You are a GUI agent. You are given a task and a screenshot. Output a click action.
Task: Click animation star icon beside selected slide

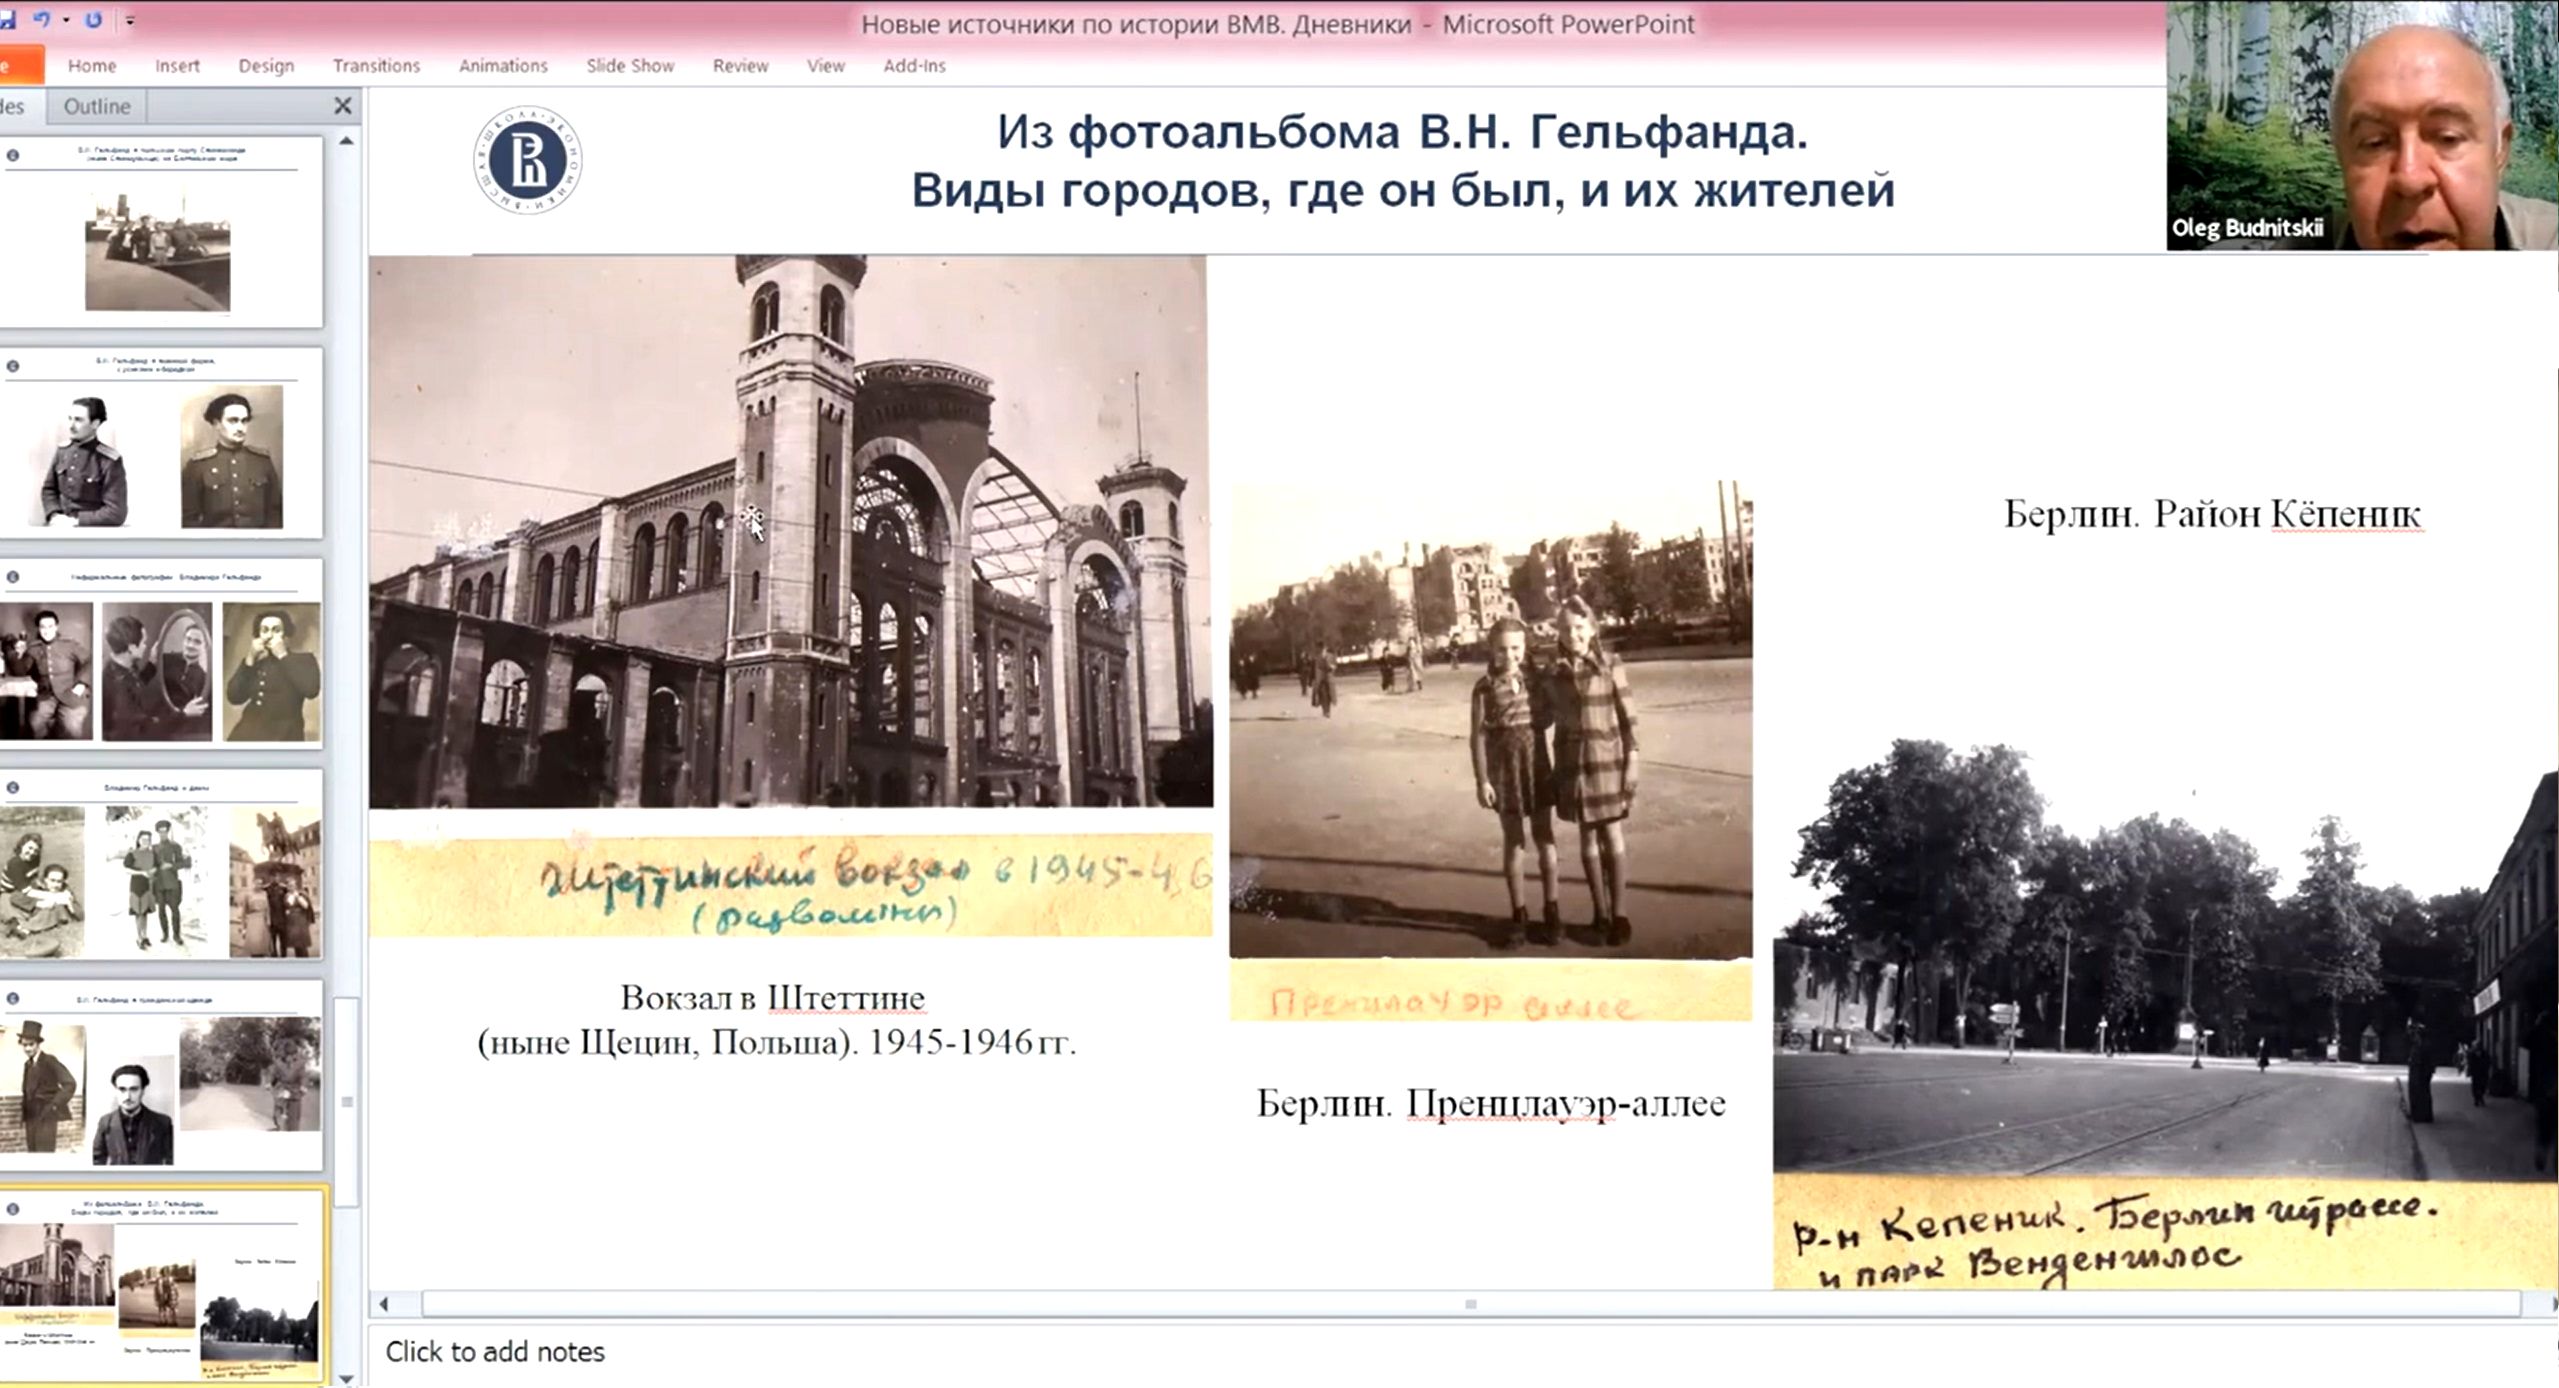point(13,1209)
